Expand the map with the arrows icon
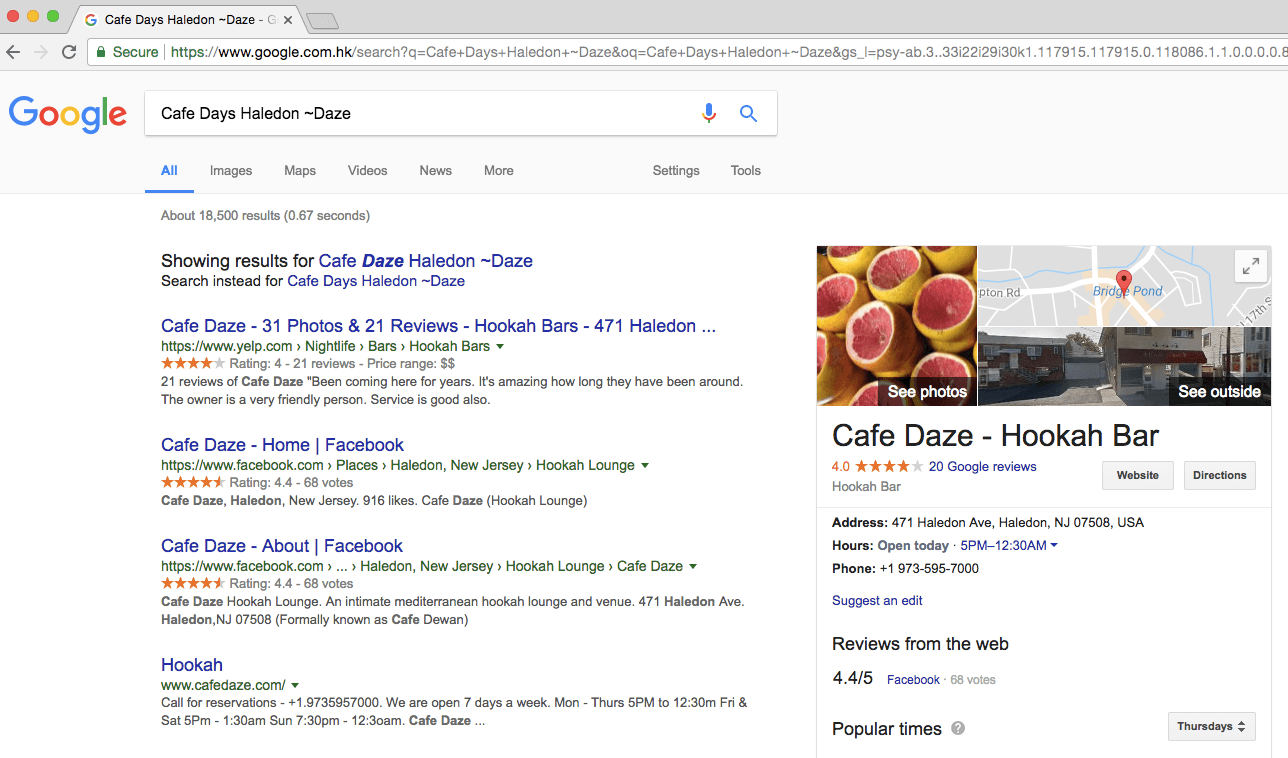The height and width of the screenshot is (758, 1288). (x=1250, y=266)
